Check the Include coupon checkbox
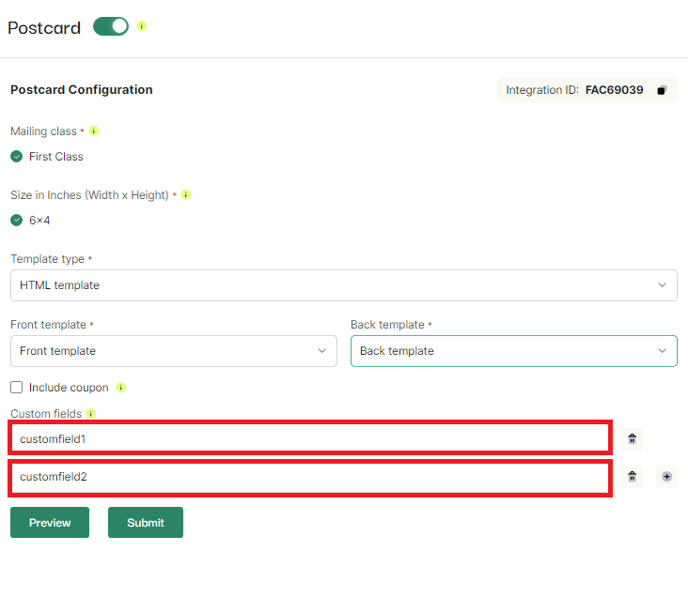 (17, 387)
